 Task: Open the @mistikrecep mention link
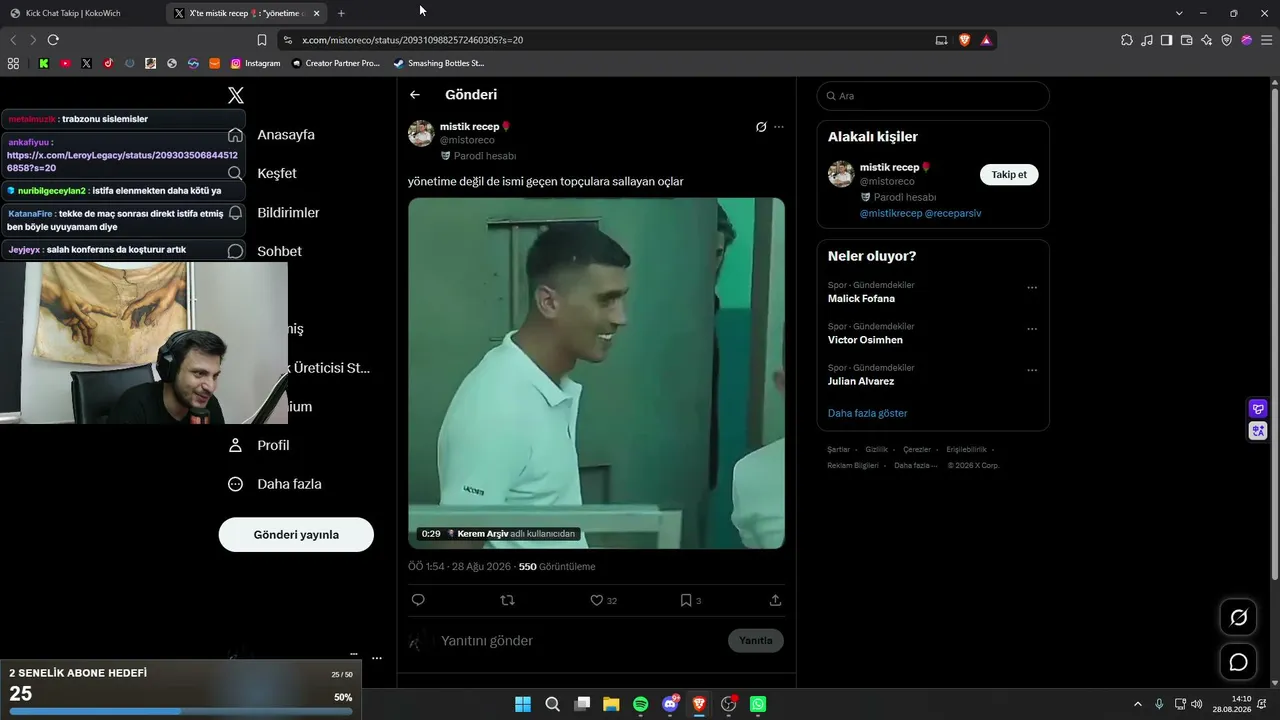tap(890, 214)
